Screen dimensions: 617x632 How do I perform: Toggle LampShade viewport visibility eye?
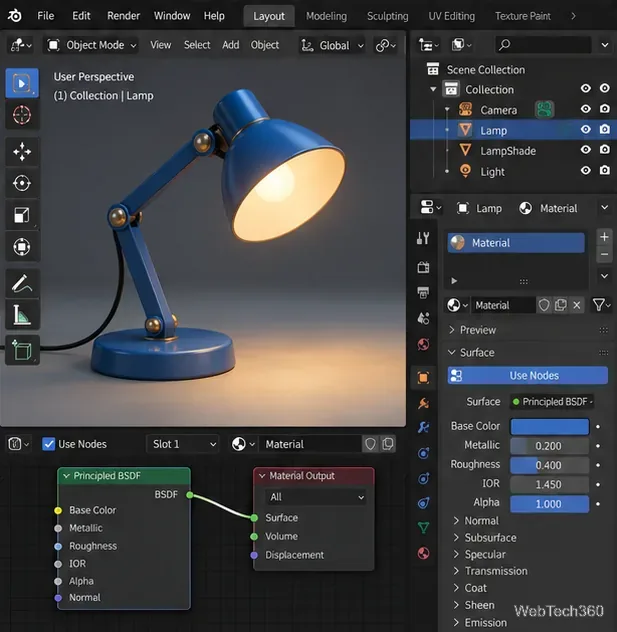(x=586, y=150)
